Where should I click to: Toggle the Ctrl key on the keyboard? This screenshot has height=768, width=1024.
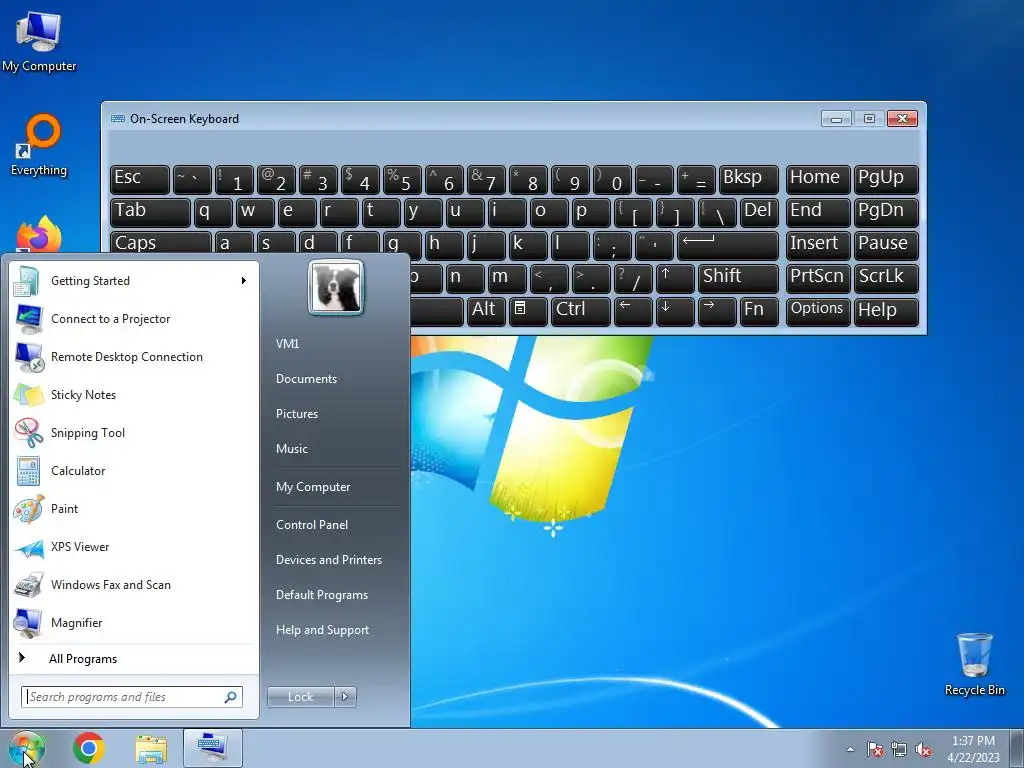pyautogui.click(x=581, y=312)
